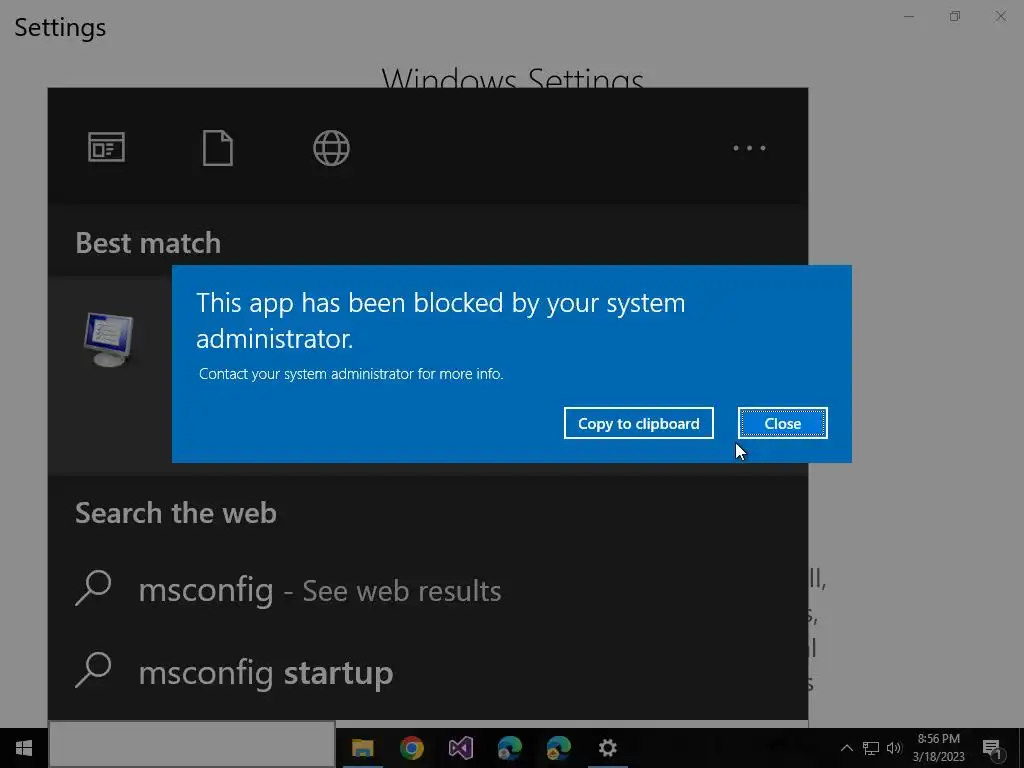Screen dimensions: 1024x768
Task: Open the Action Center notifications icon
Action: pyautogui.click(x=993, y=748)
